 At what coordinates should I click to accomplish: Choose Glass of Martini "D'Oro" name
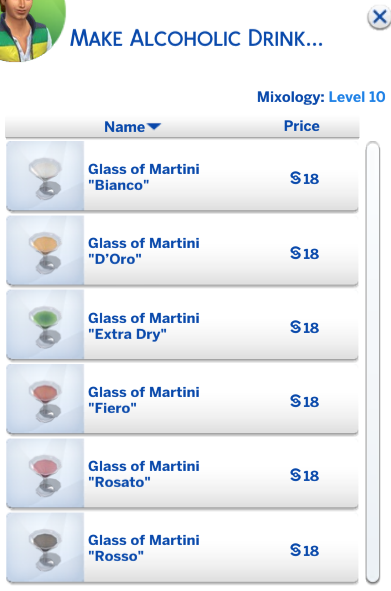144,251
